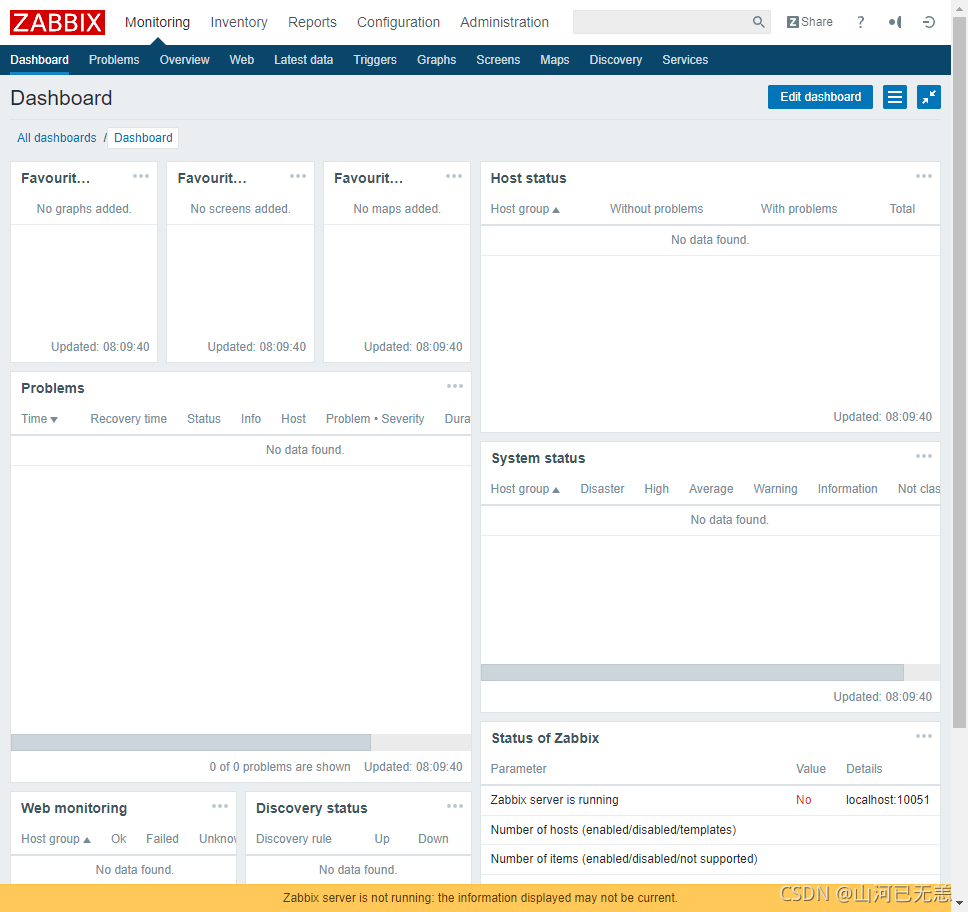Click the Problems widget horizontal scrollbar
This screenshot has height=912, width=968.
coord(191,742)
